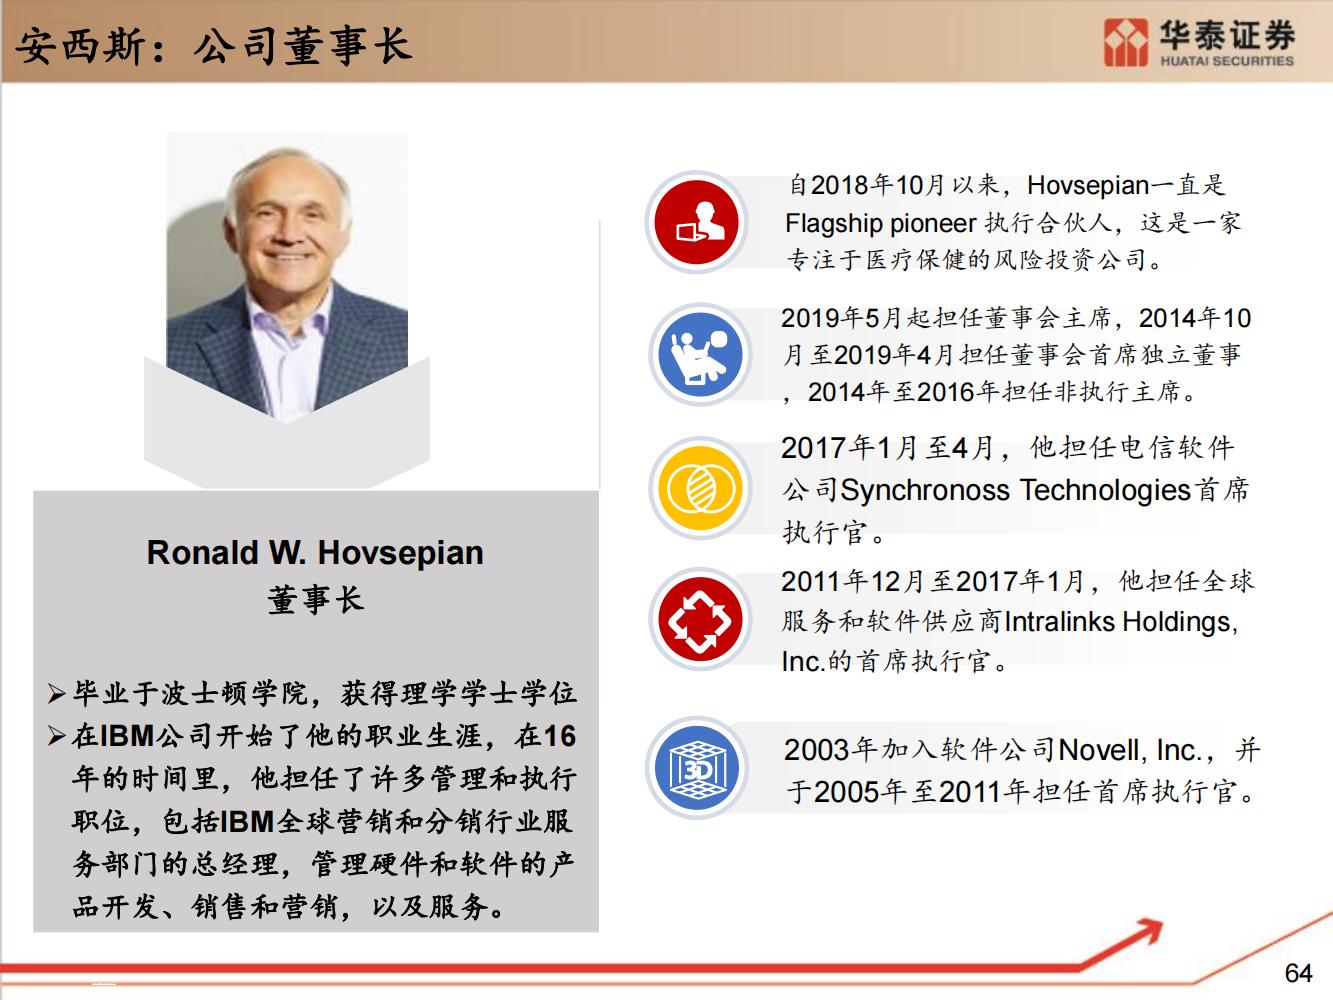The width and height of the screenshot is (1333, 1000).
Task: Click the blue seated meeting icon
Action: pyautogui.click(x=699, y=354)
